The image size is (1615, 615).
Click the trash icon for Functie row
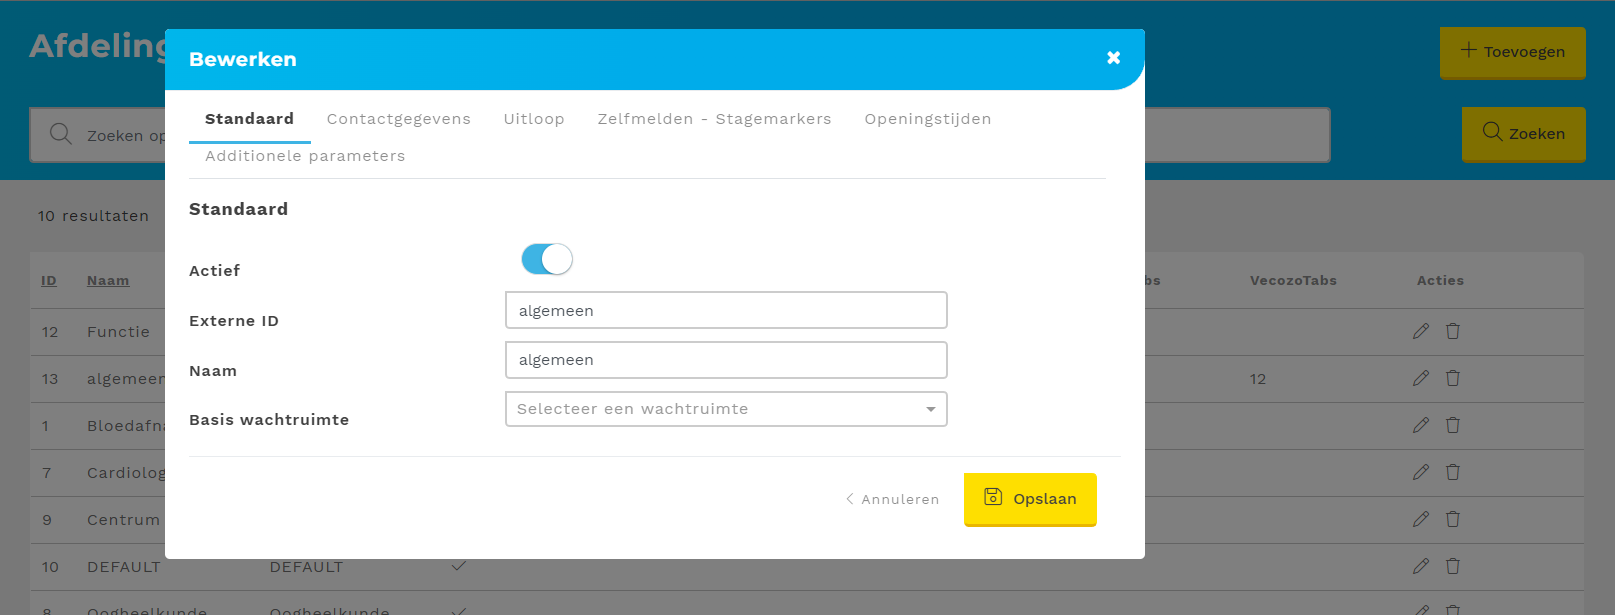click(x=1453, y=331)
